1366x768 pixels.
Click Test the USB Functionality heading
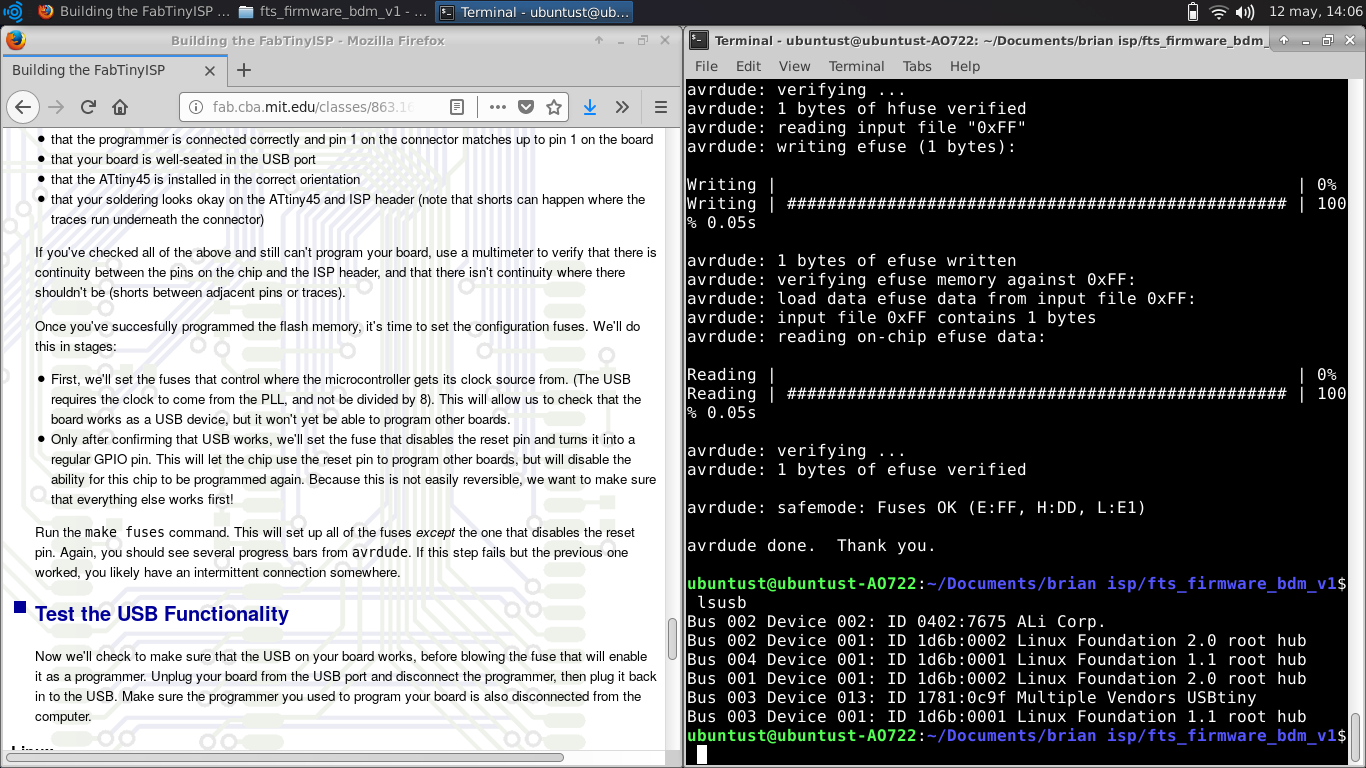coord(162,614)
